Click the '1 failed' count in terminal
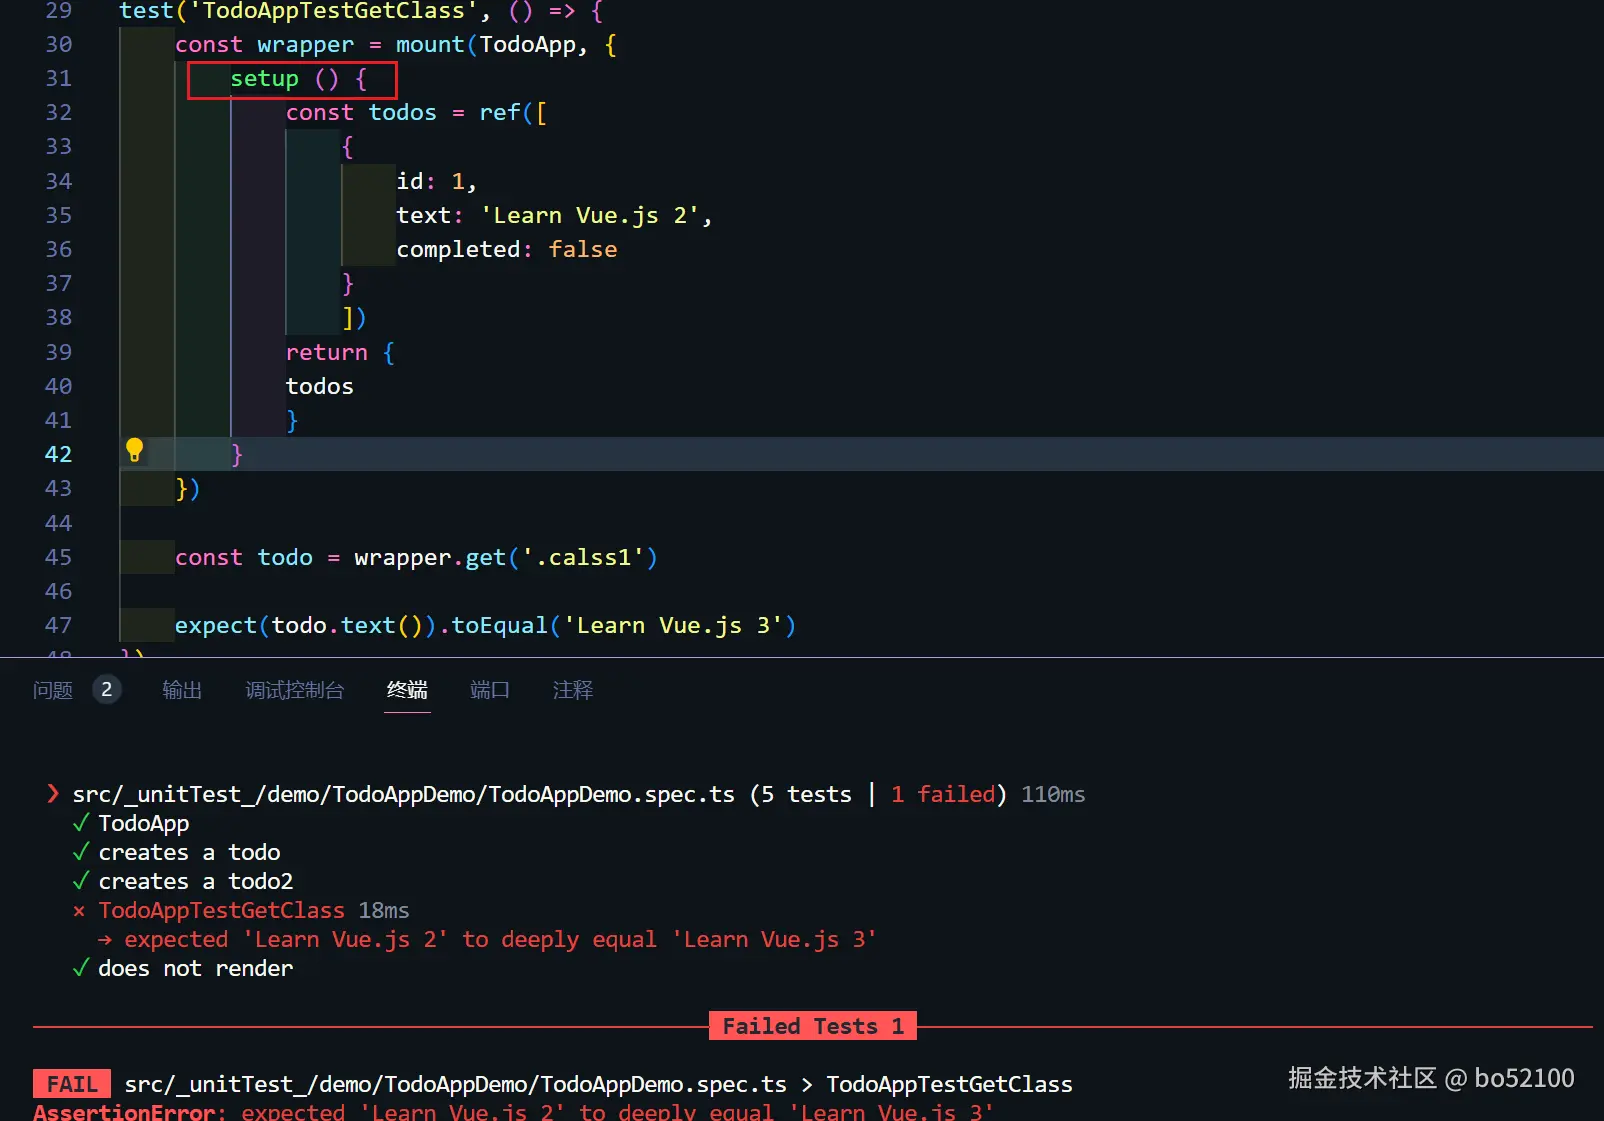 tap(943, 794)
